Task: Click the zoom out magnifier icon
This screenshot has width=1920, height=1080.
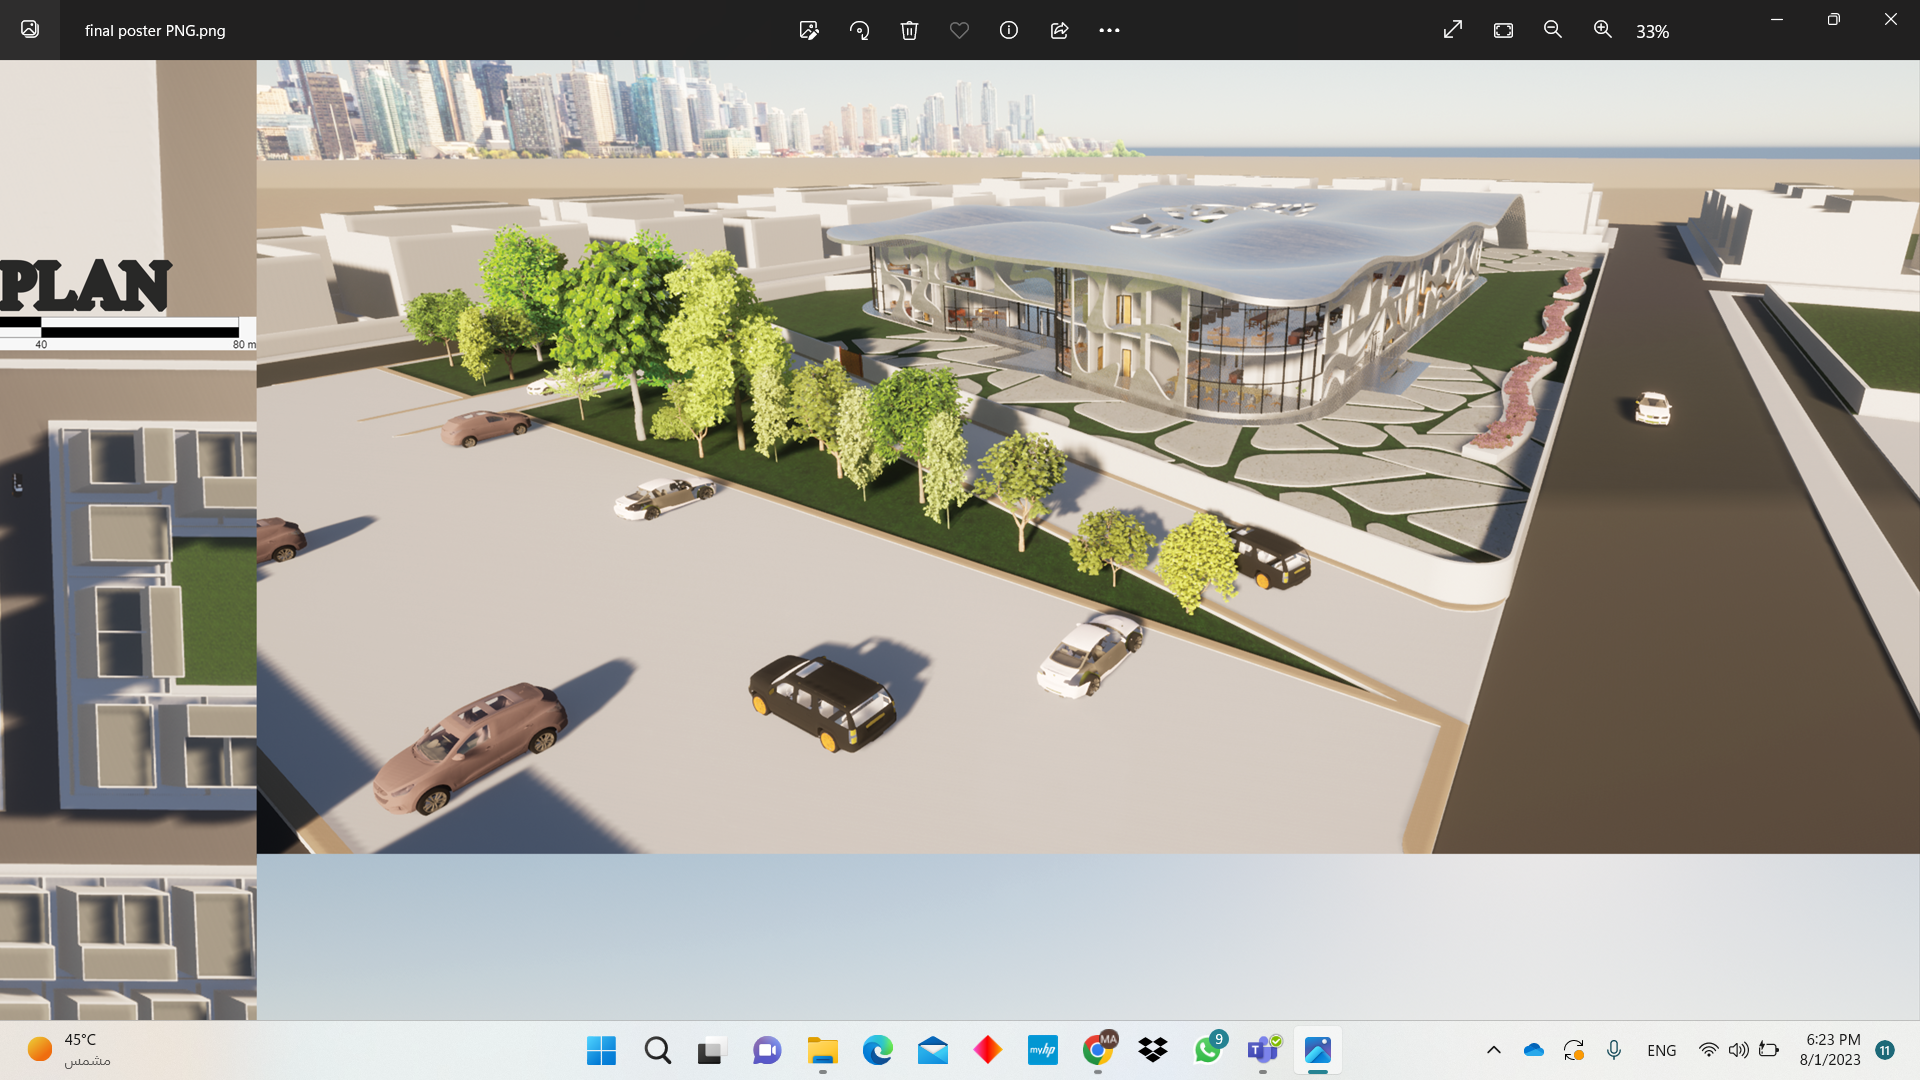Action: [1553, 30]
